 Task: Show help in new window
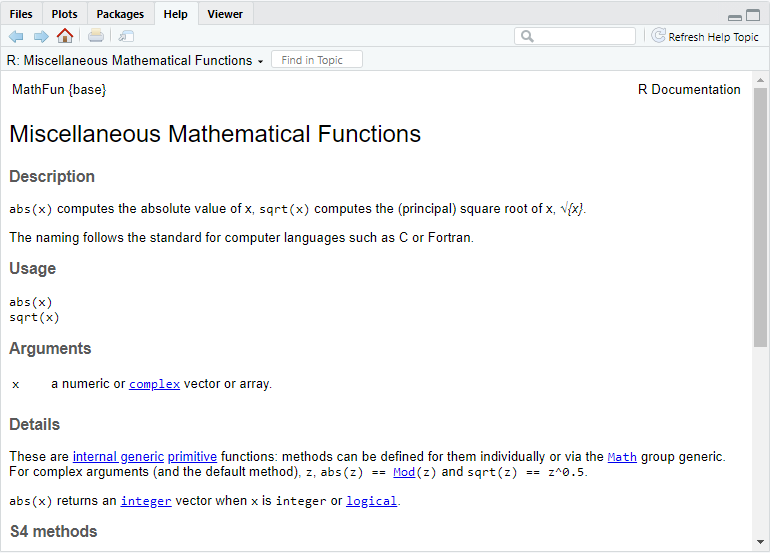point(126,36)
